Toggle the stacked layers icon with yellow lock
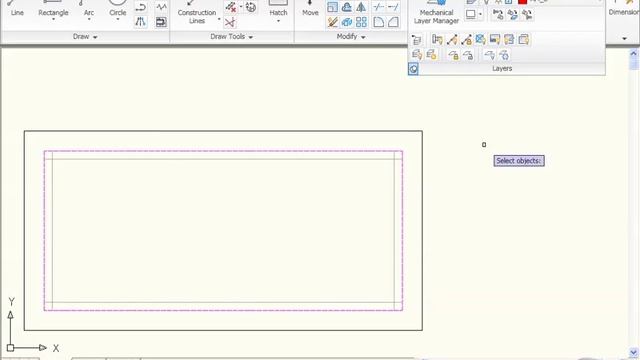 click(x=431, y=55)
